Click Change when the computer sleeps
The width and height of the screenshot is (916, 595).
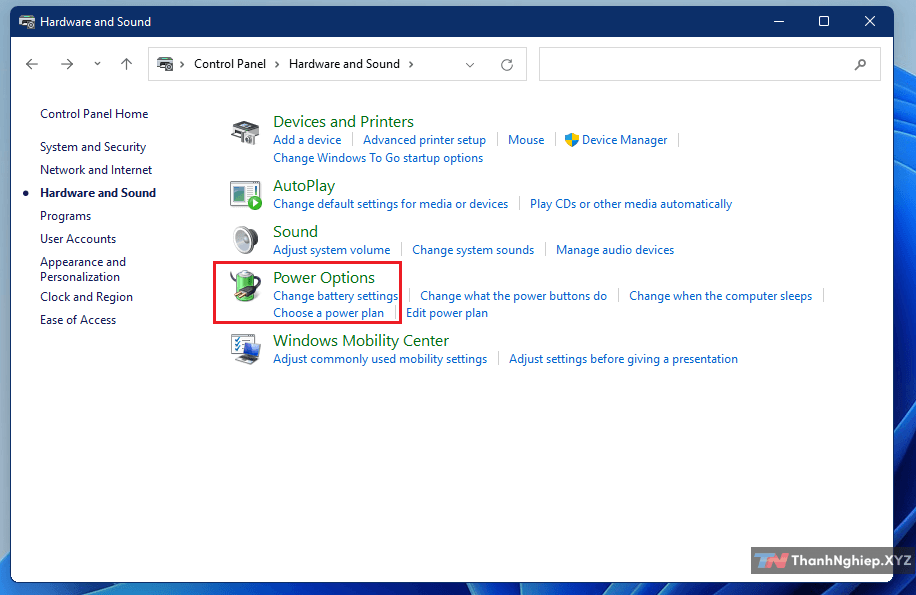(720, 296)
